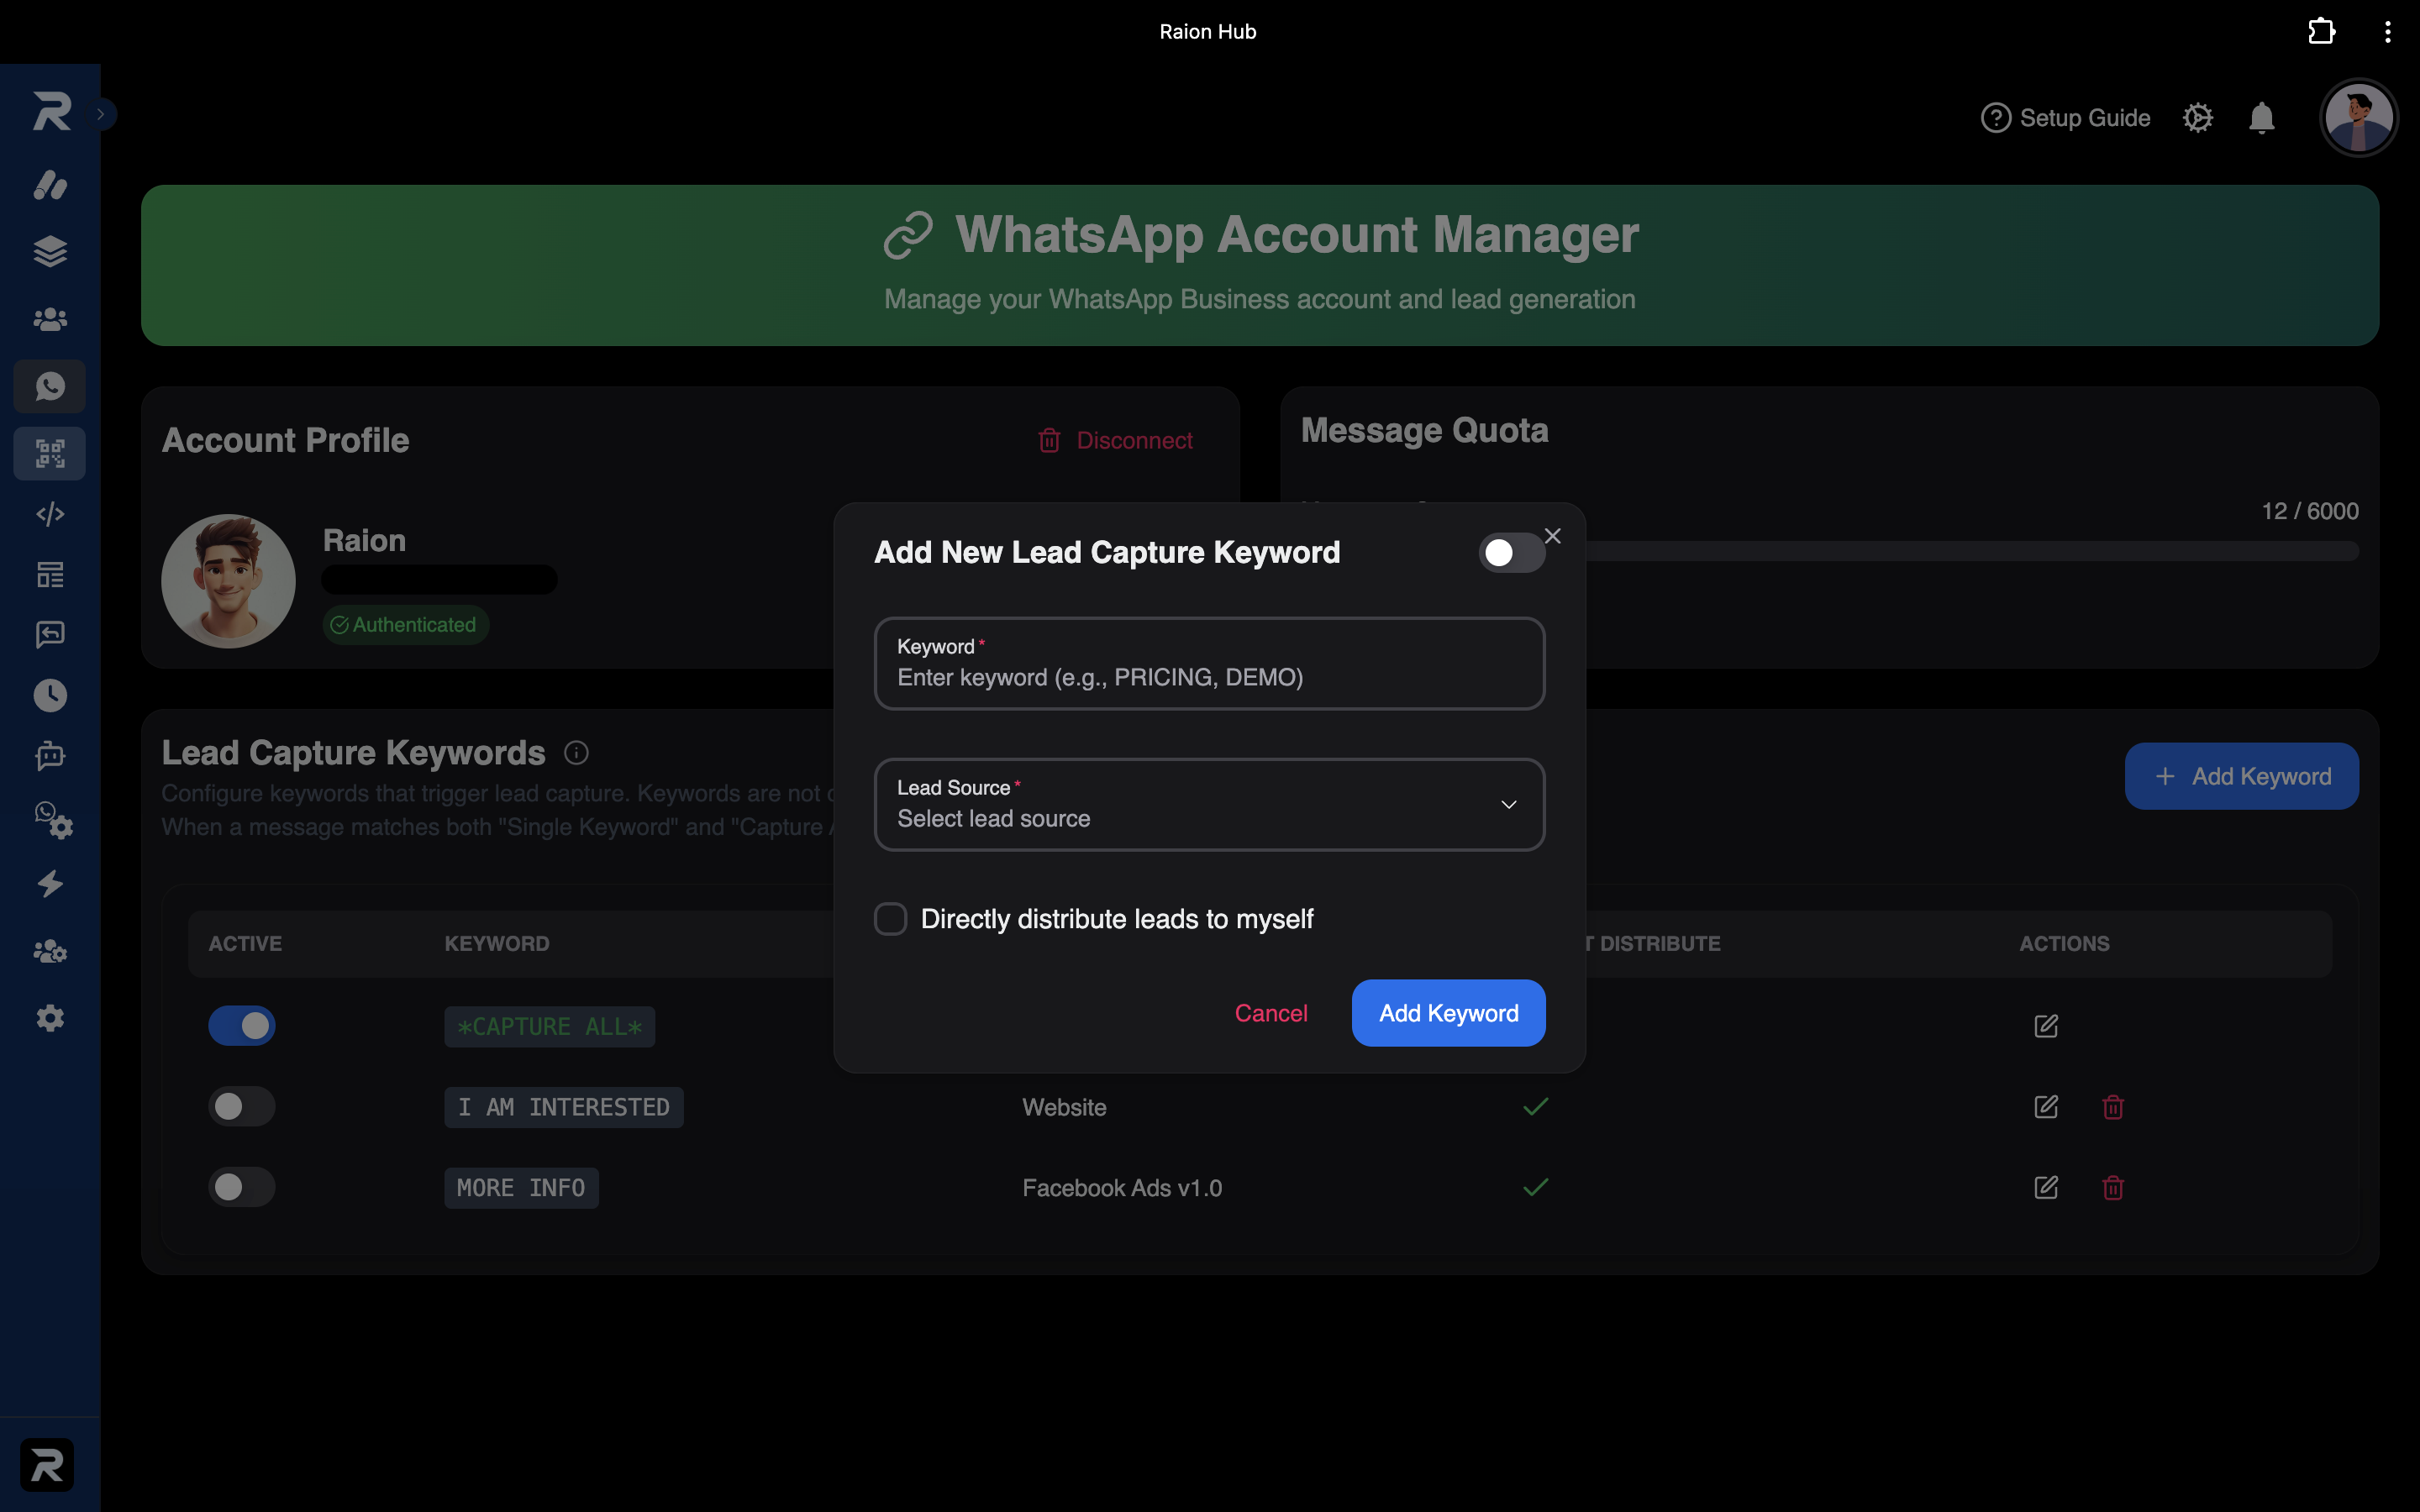2420x1512 pixels.
Task: Edit the MORE INFO keyword
Action: coord(2046,1187)
